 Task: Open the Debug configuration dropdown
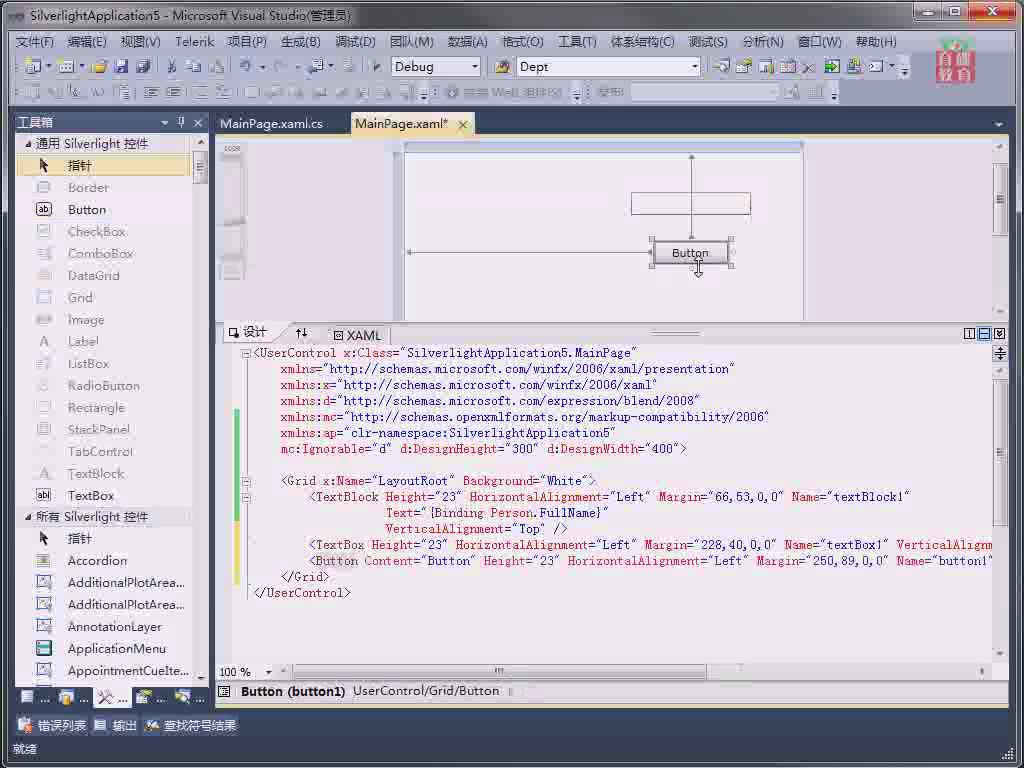[475, 67]
